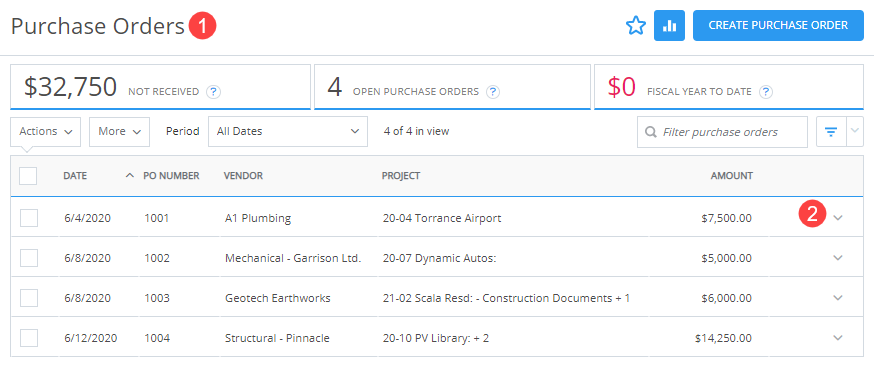The image size is (874, 365).
Task: Open dropdown arrow beside filter button
Action: coord(855,132)
